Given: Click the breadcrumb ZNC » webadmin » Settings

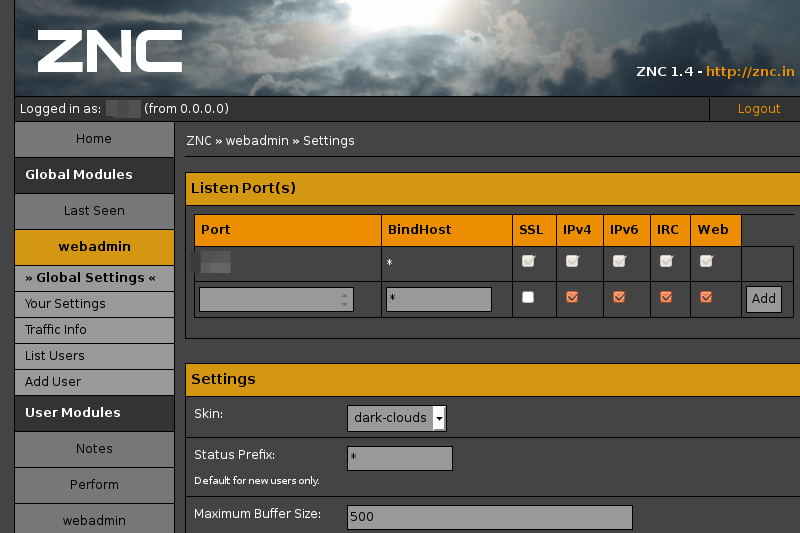Looking at the screenshot, I should pyautogui.click(x=270, y=141).
